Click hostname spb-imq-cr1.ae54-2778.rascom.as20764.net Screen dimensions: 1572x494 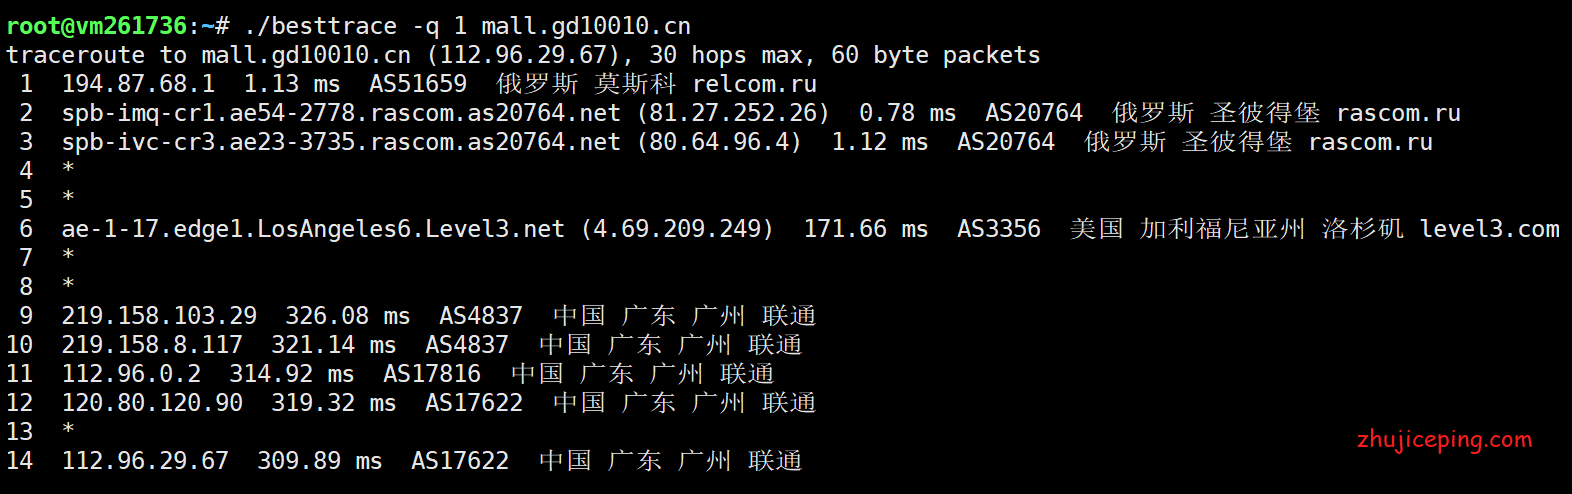341,113
